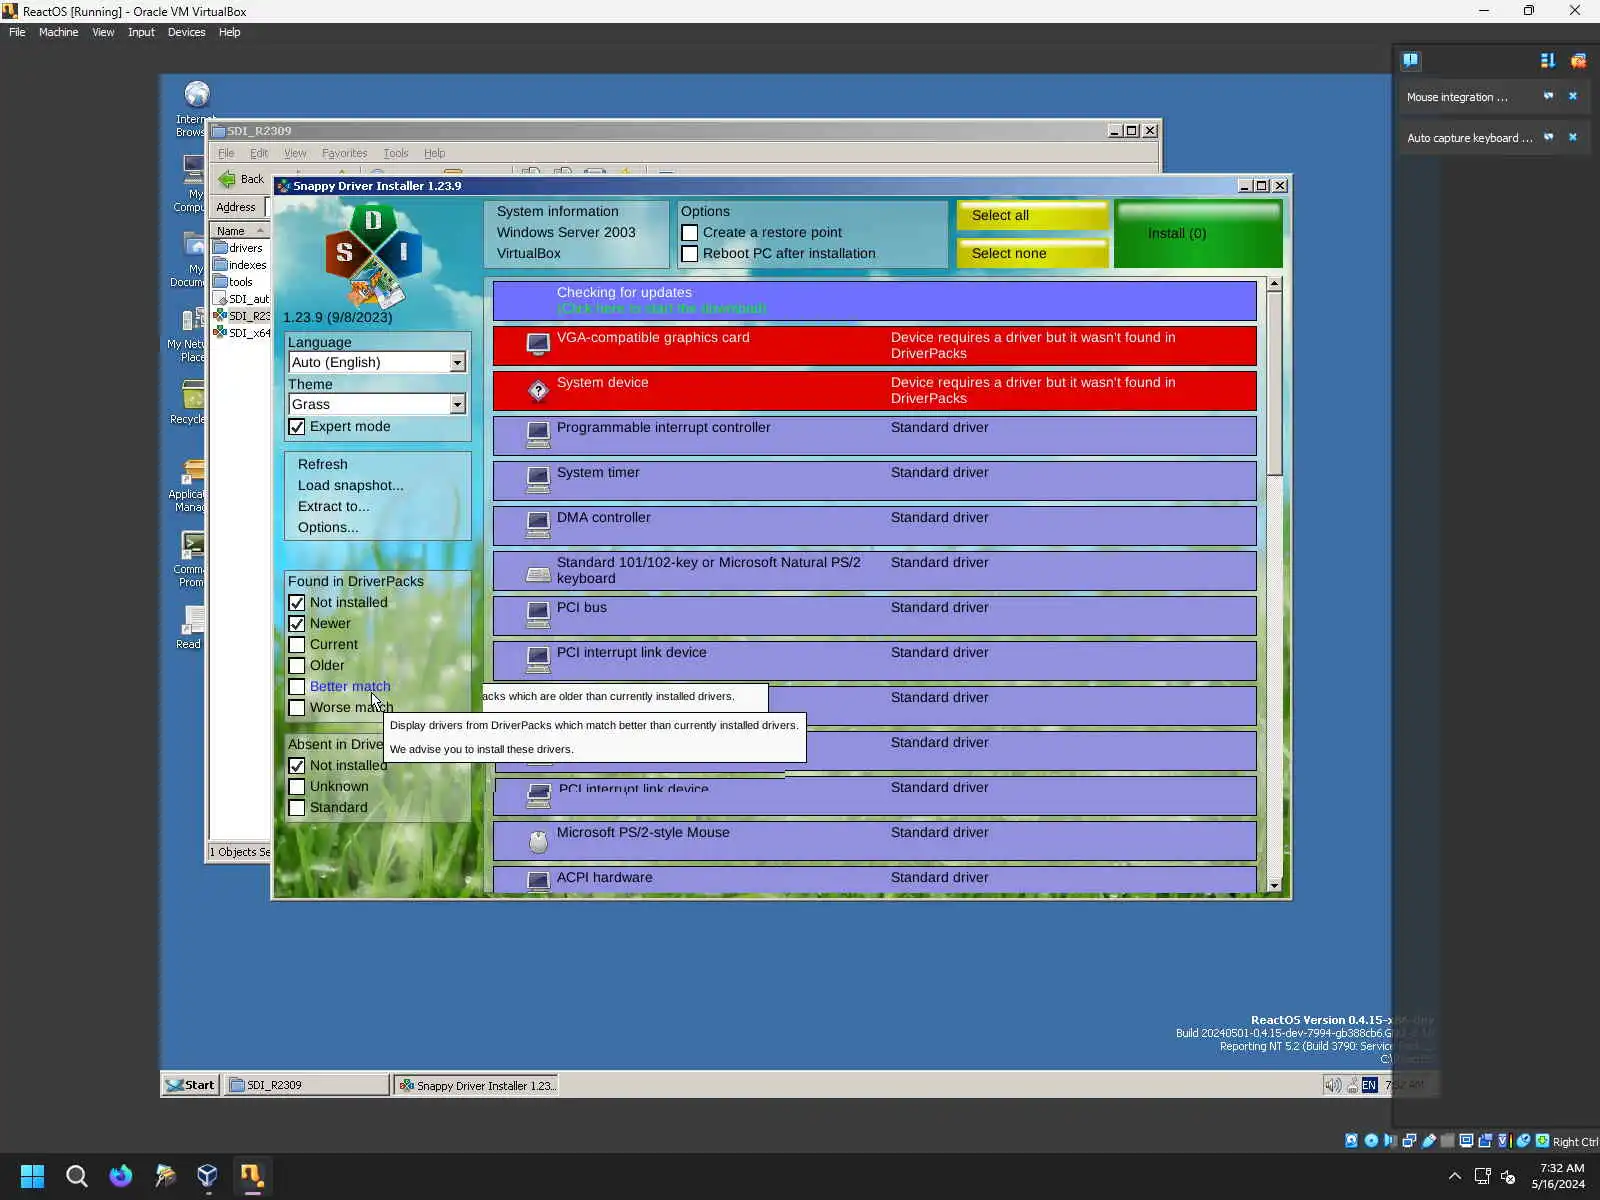Screen dimensions: 1600x1200
Task: Uncheck the Newer drivers filter
Action: (x=297, y=624)
